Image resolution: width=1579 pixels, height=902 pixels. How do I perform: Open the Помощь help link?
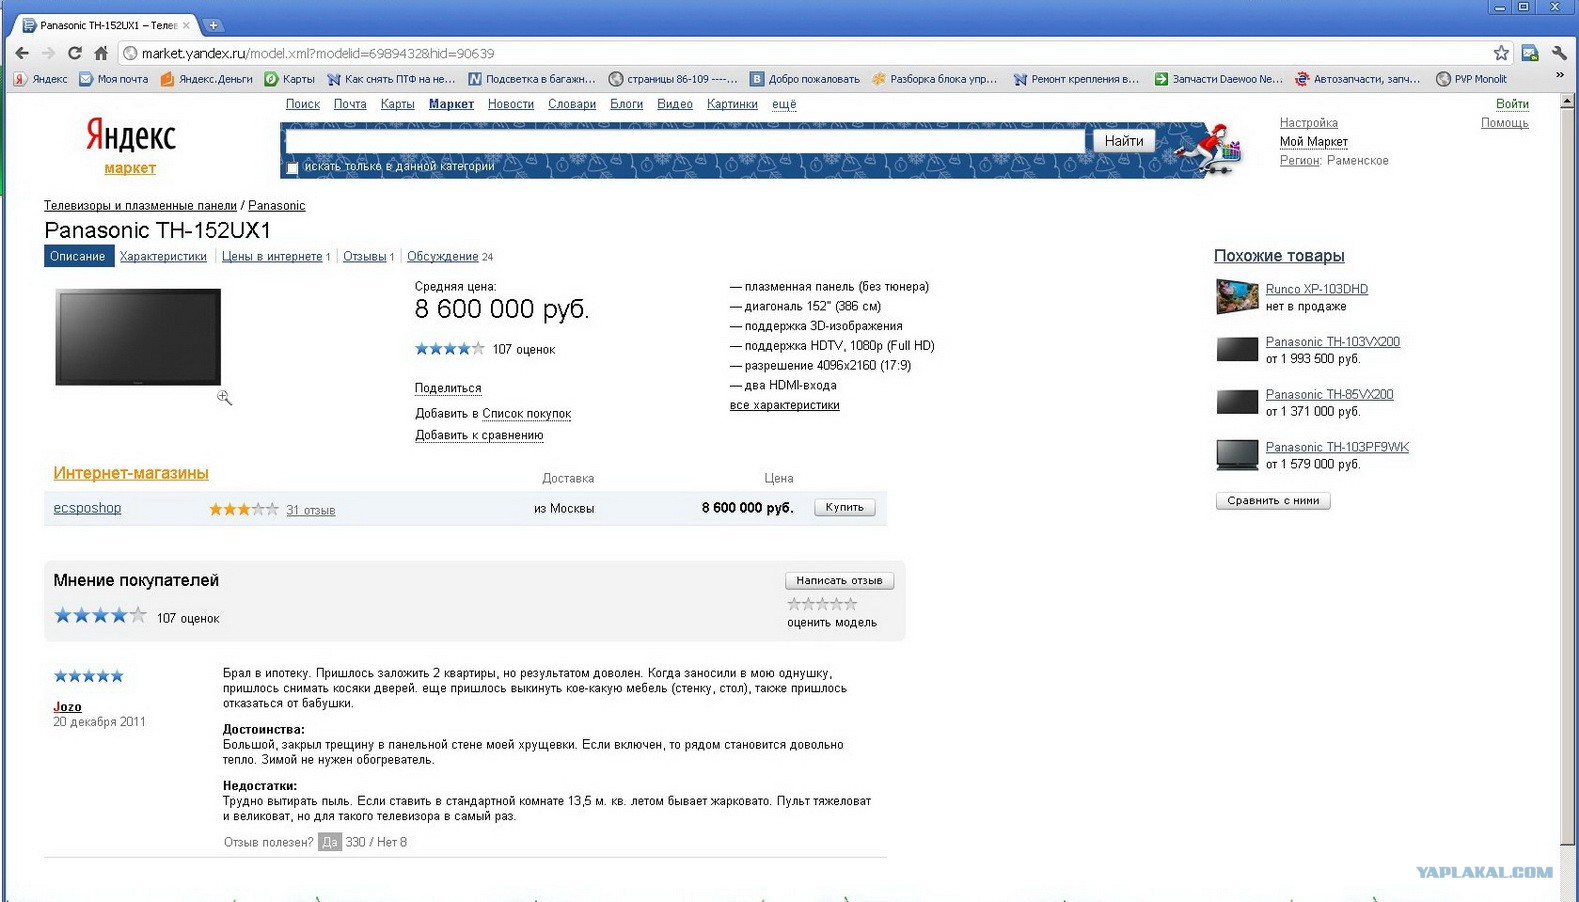1505,123
